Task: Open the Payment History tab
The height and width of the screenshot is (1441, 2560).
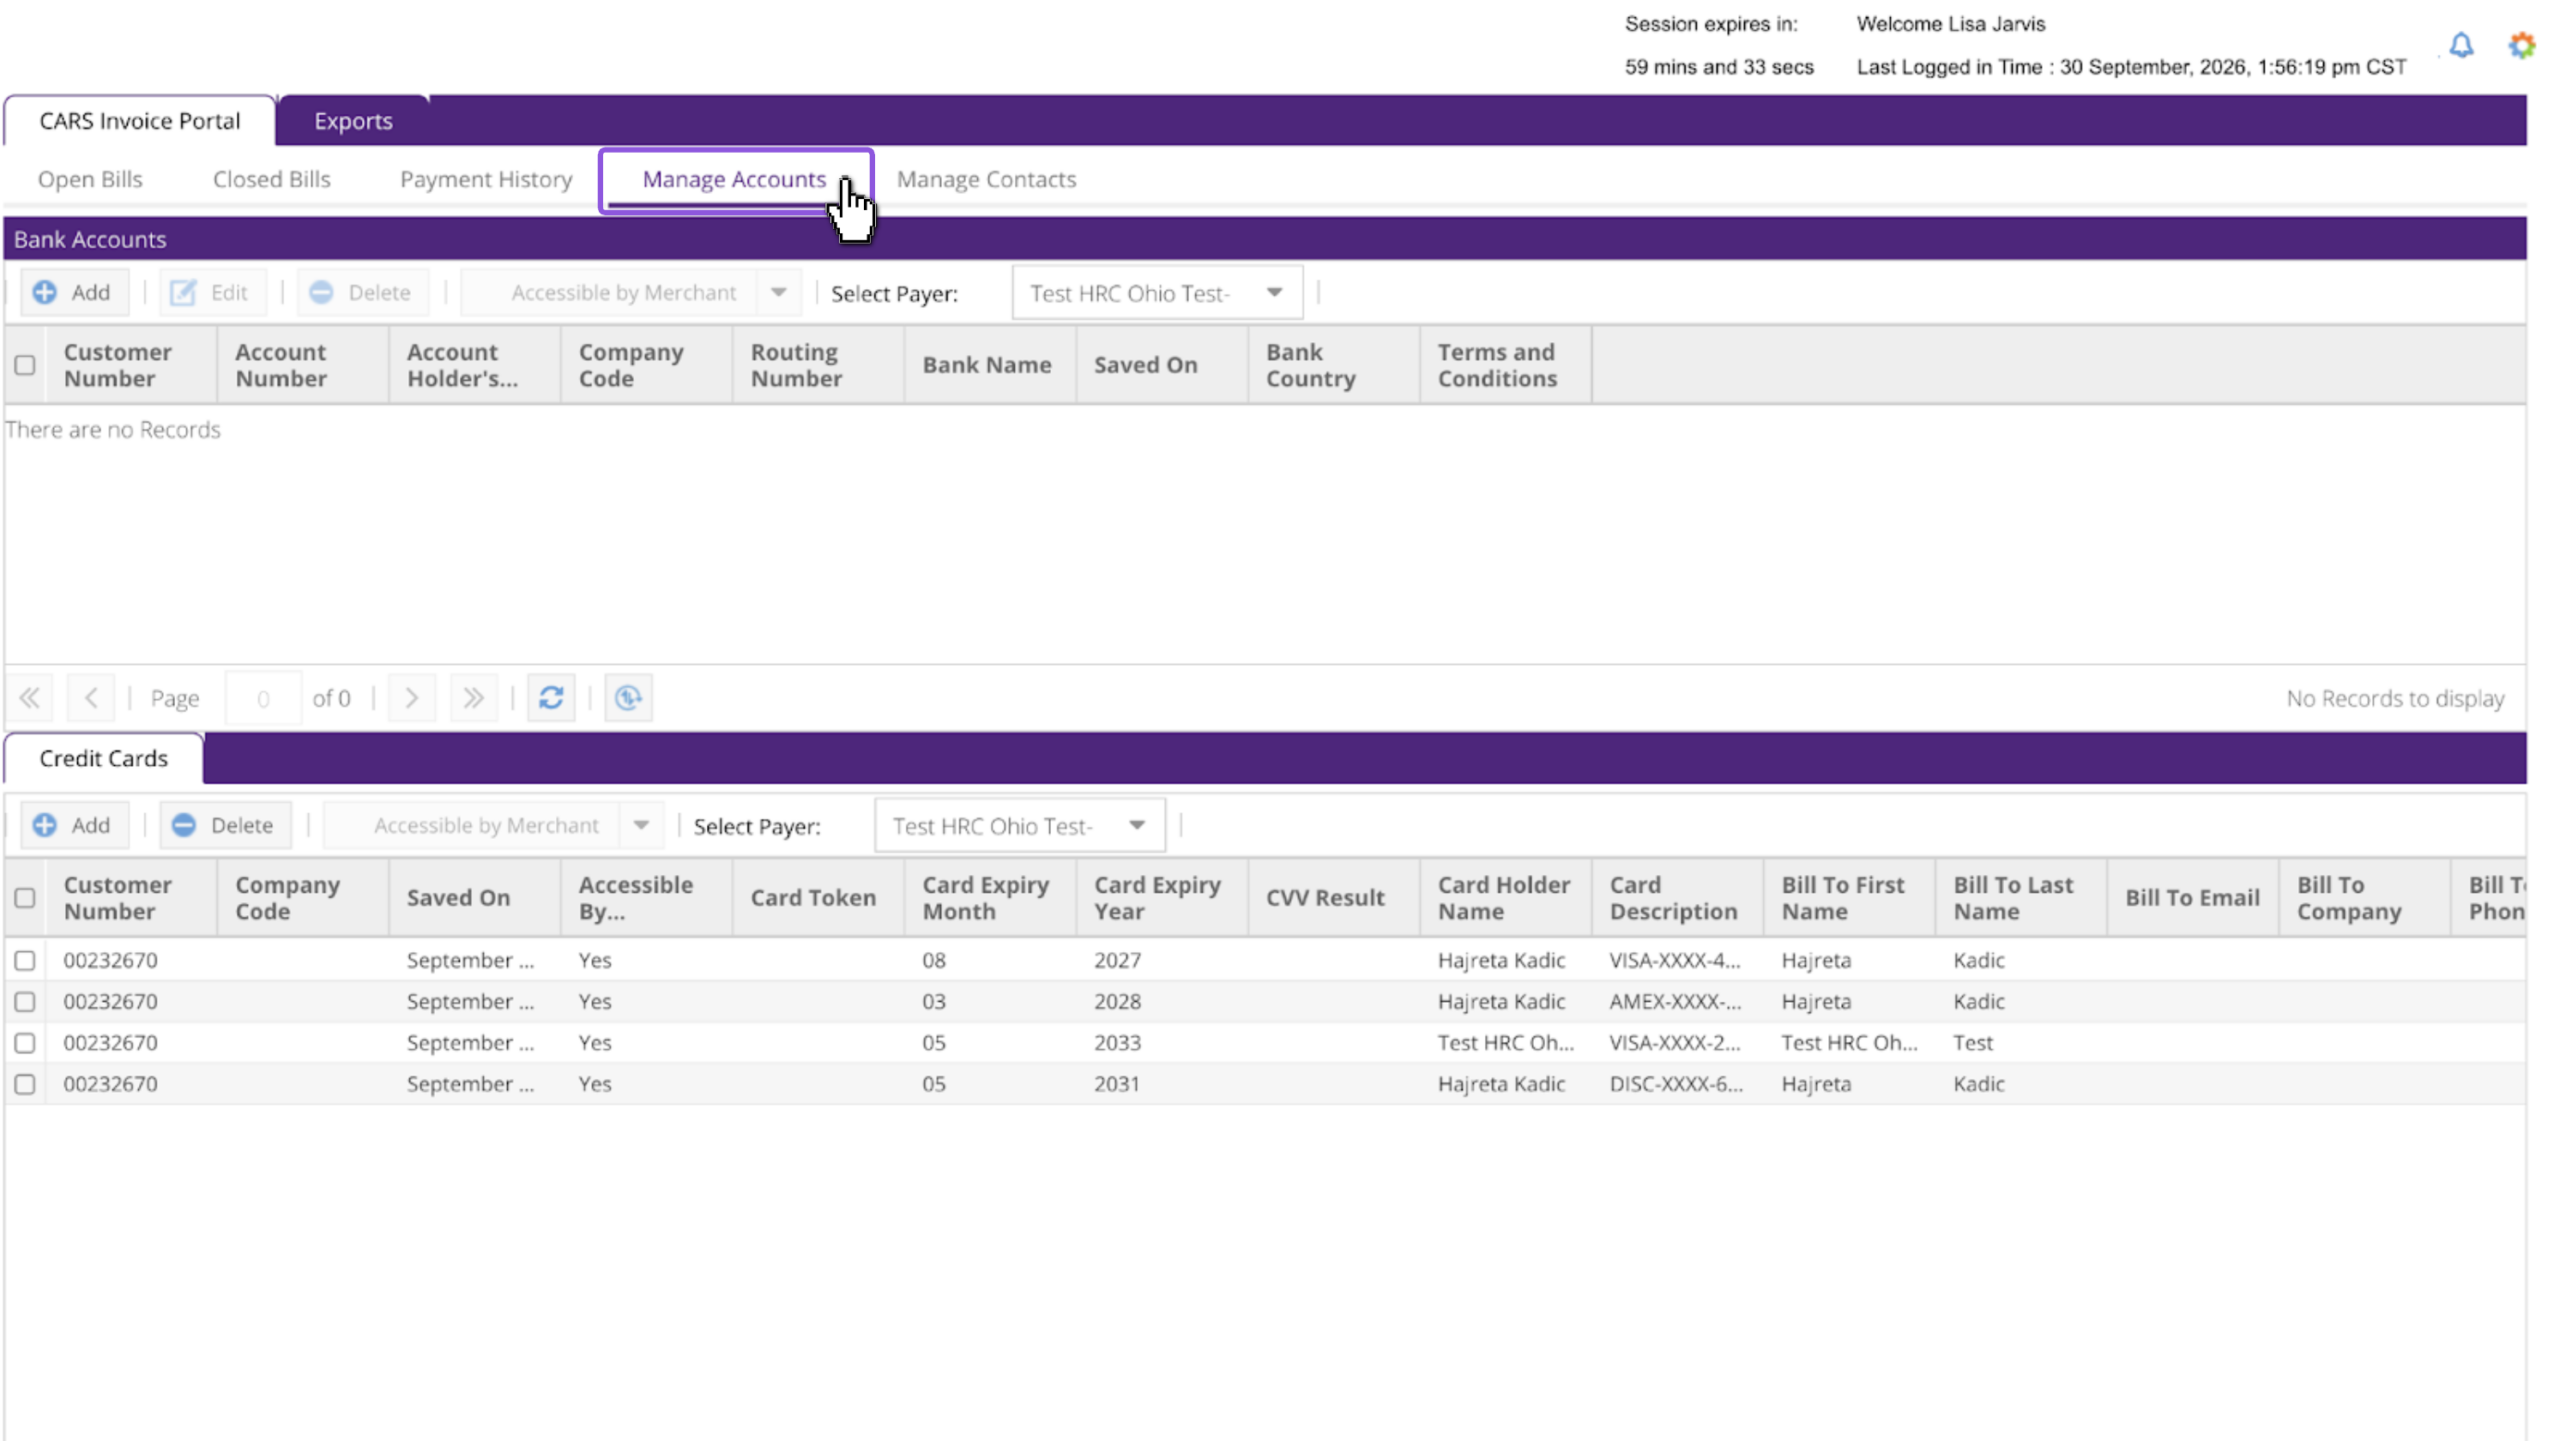Action: pyautogui.click(x=486, y=179)
